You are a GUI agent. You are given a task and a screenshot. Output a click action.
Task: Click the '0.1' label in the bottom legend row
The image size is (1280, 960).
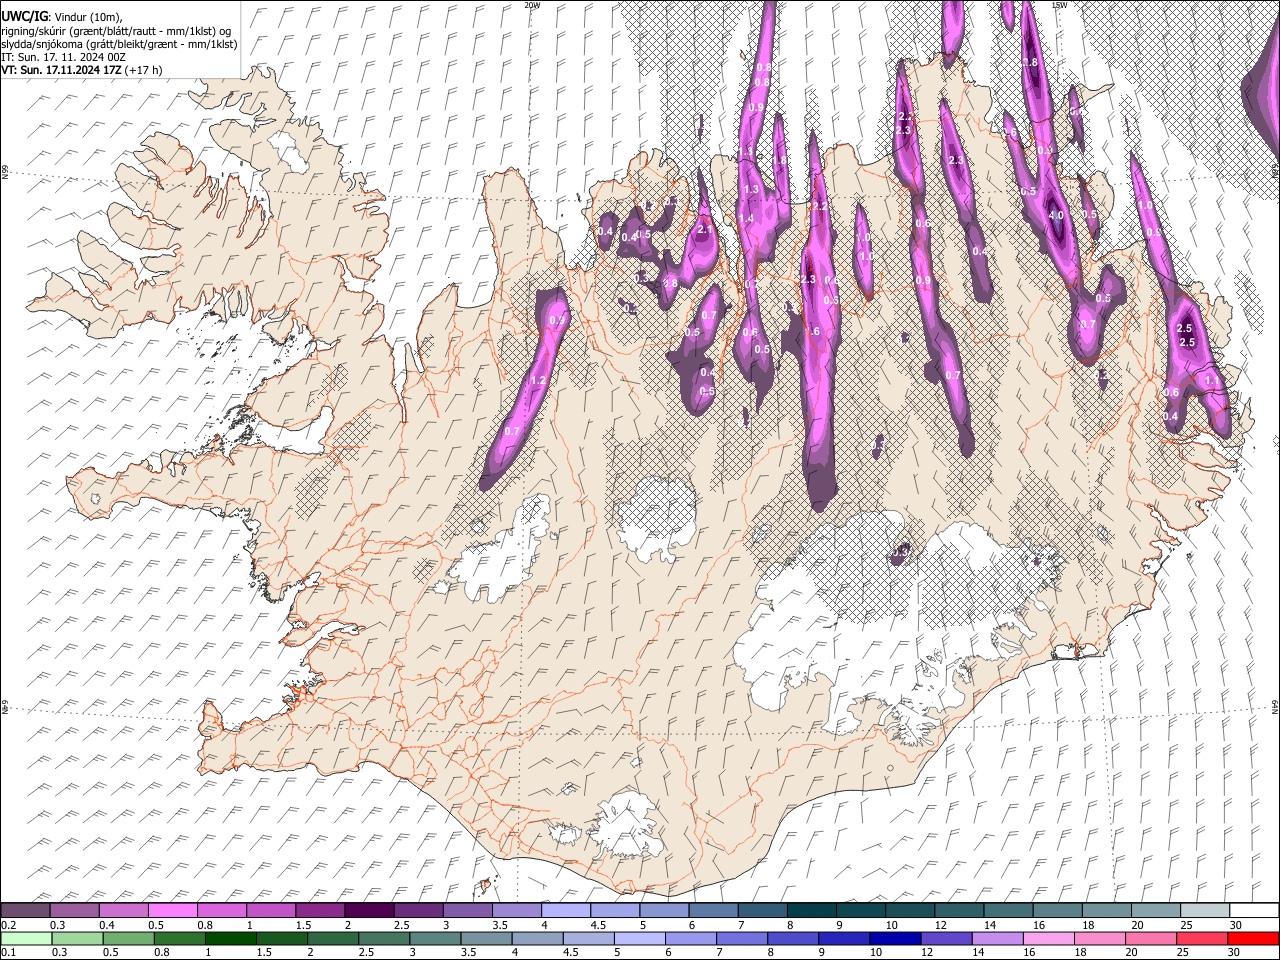[x=8, y=953]
